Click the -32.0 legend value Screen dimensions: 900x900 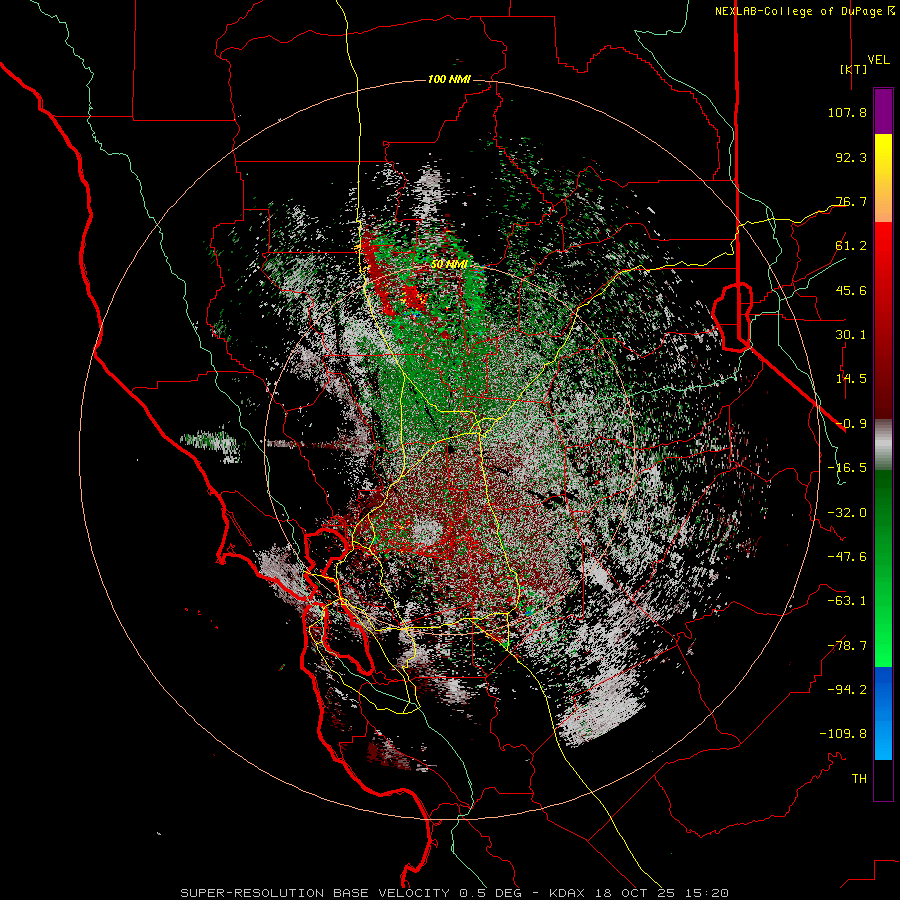(x=847, y=513)
